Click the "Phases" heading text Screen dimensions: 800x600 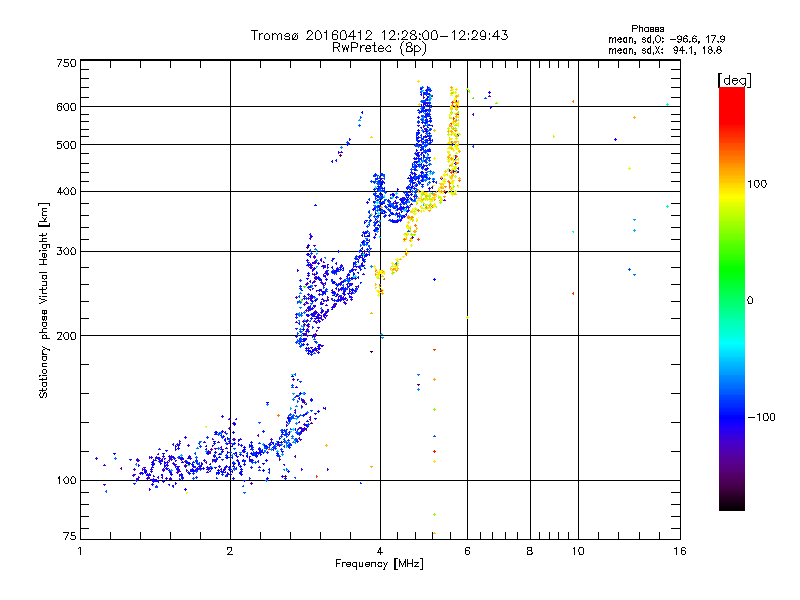click(647, 29)
